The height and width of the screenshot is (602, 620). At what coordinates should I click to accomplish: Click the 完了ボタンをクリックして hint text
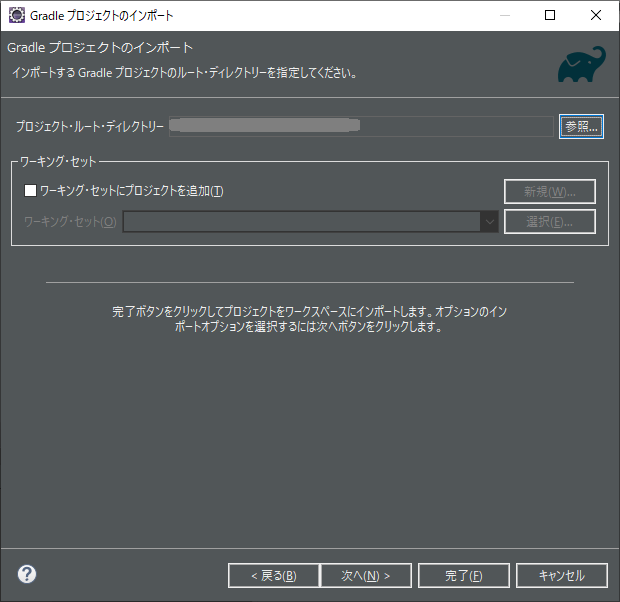coord(310,319)
